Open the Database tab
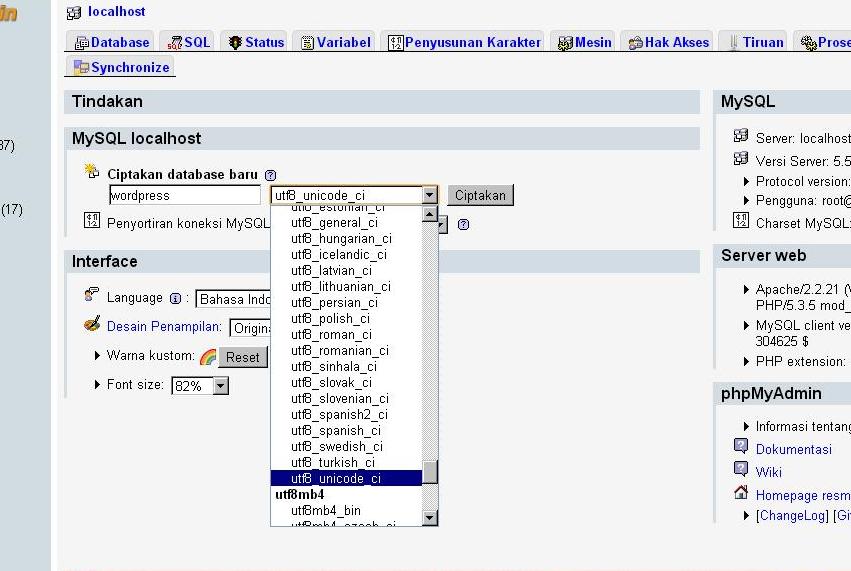This screenshot has height=571, width=851. pyautogui.click(x=112, y=42)
